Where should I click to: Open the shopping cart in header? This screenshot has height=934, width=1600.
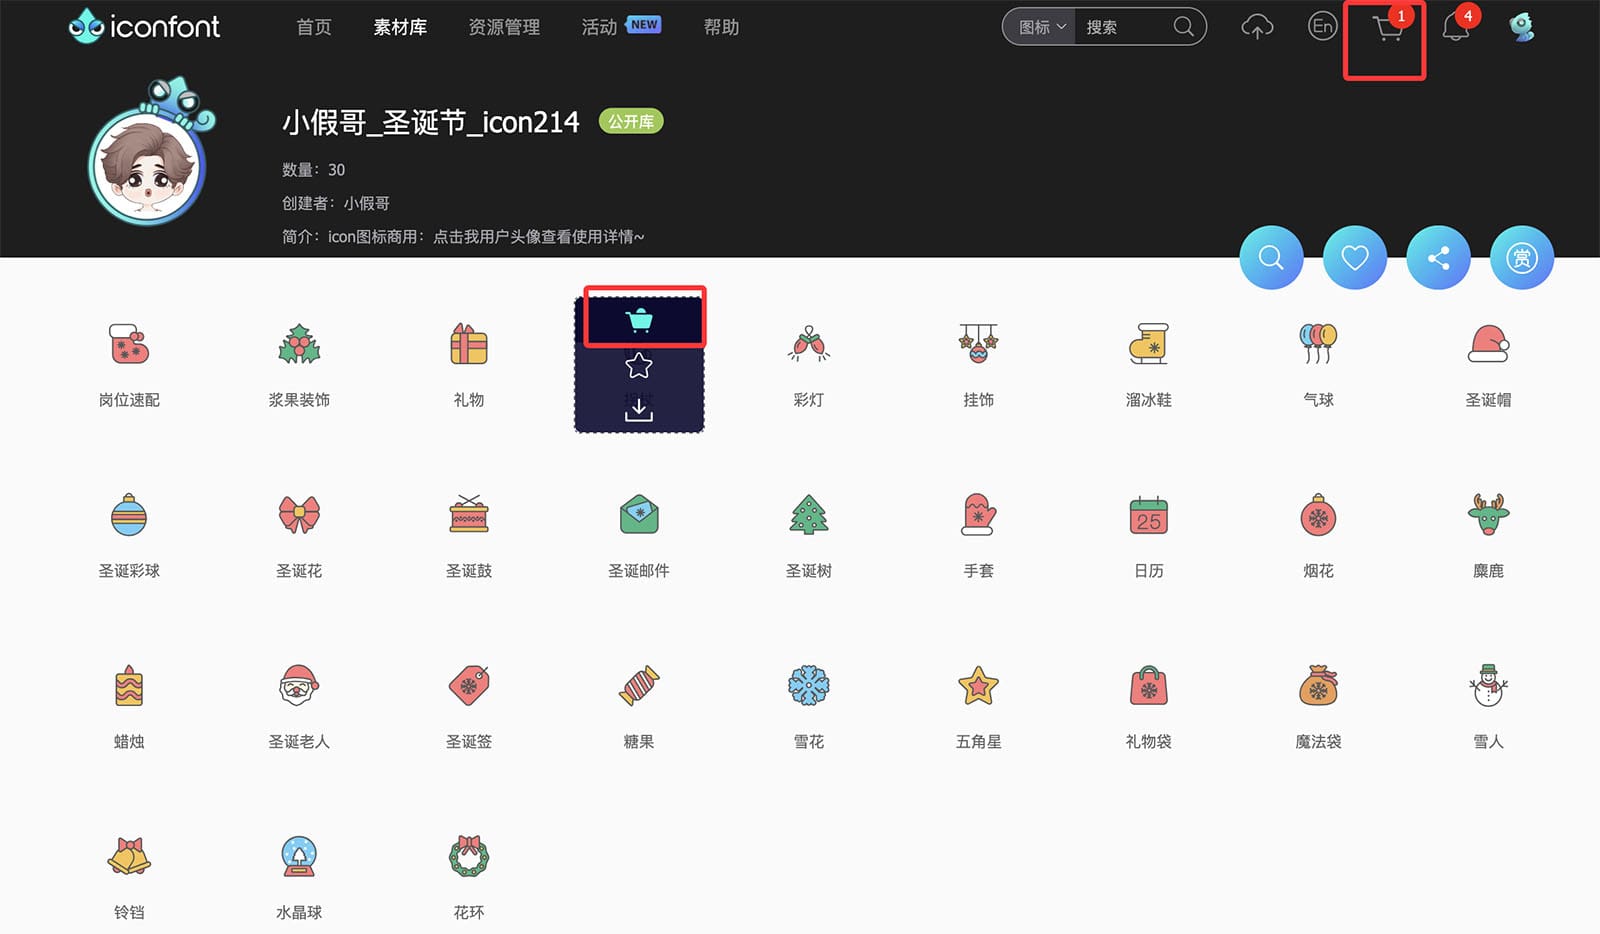point(1386,29)
